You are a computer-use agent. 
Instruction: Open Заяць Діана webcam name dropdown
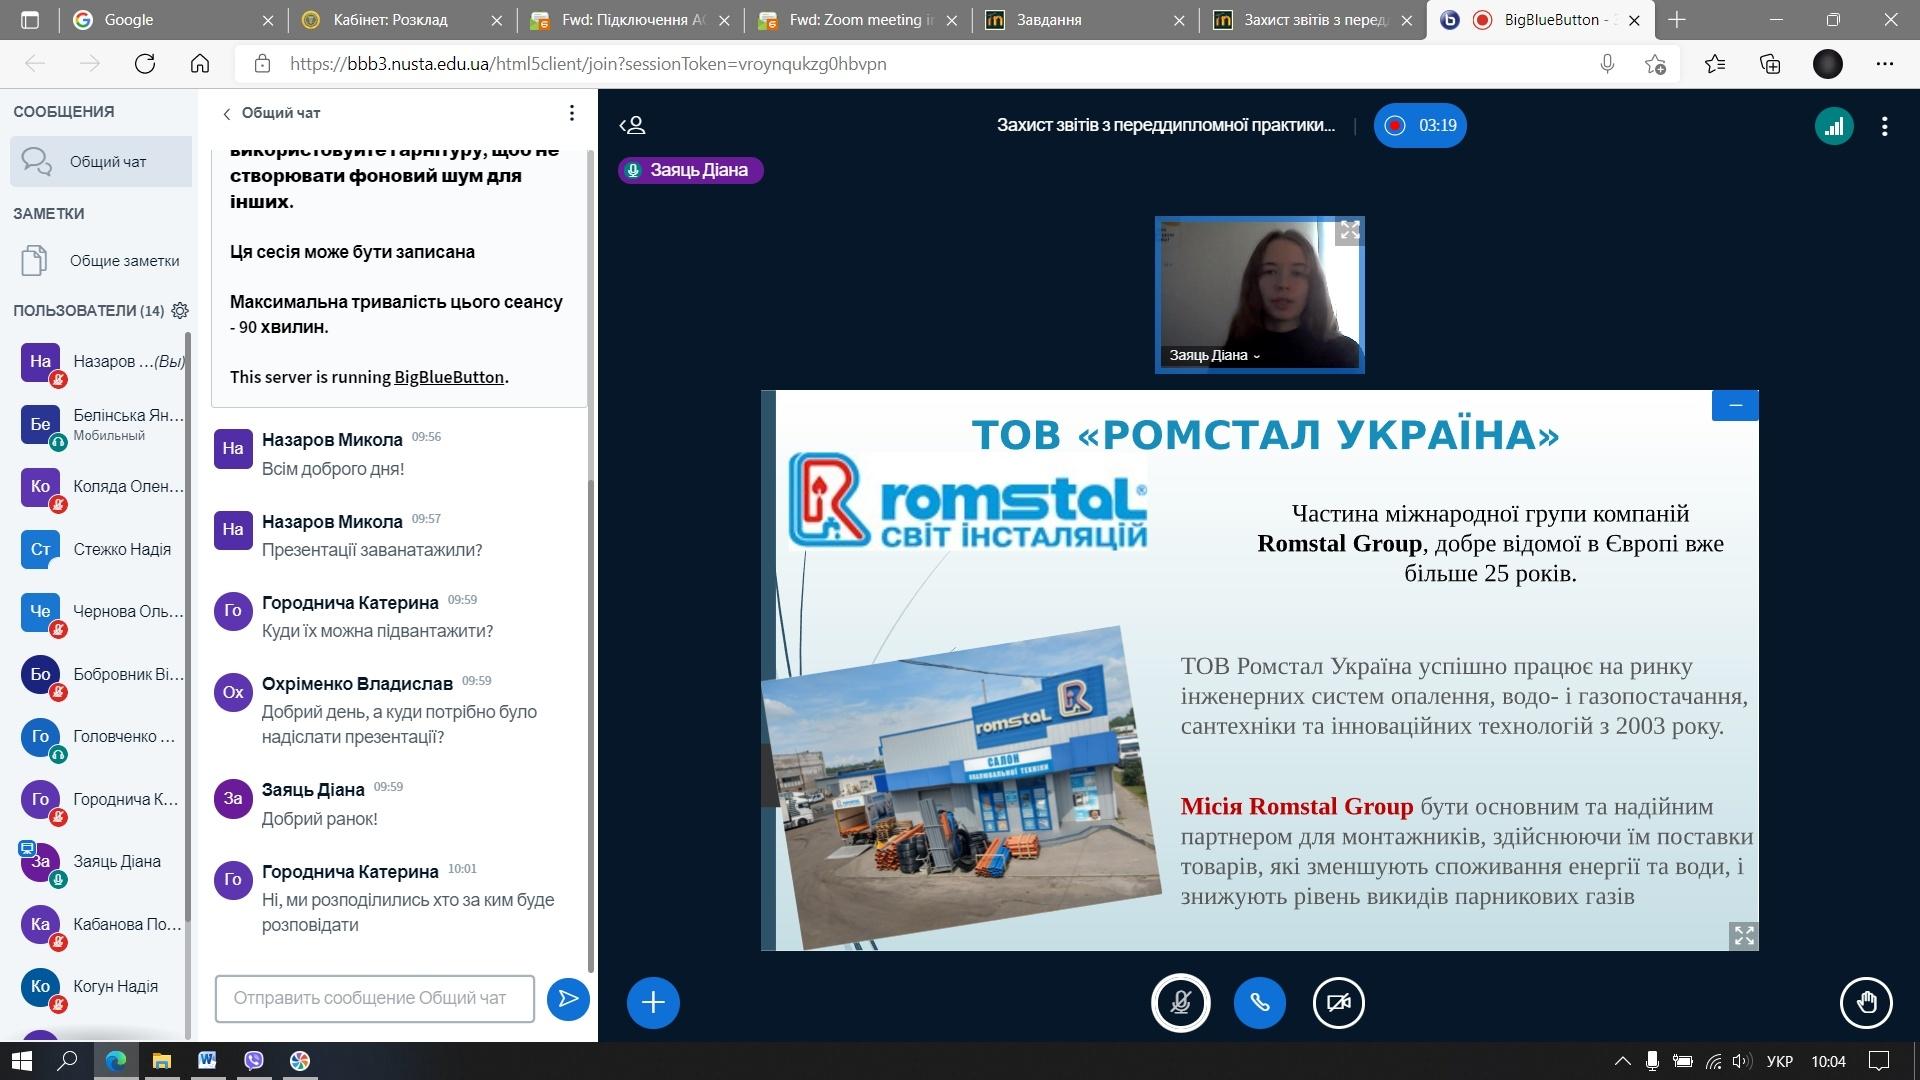click(1214, 355)
